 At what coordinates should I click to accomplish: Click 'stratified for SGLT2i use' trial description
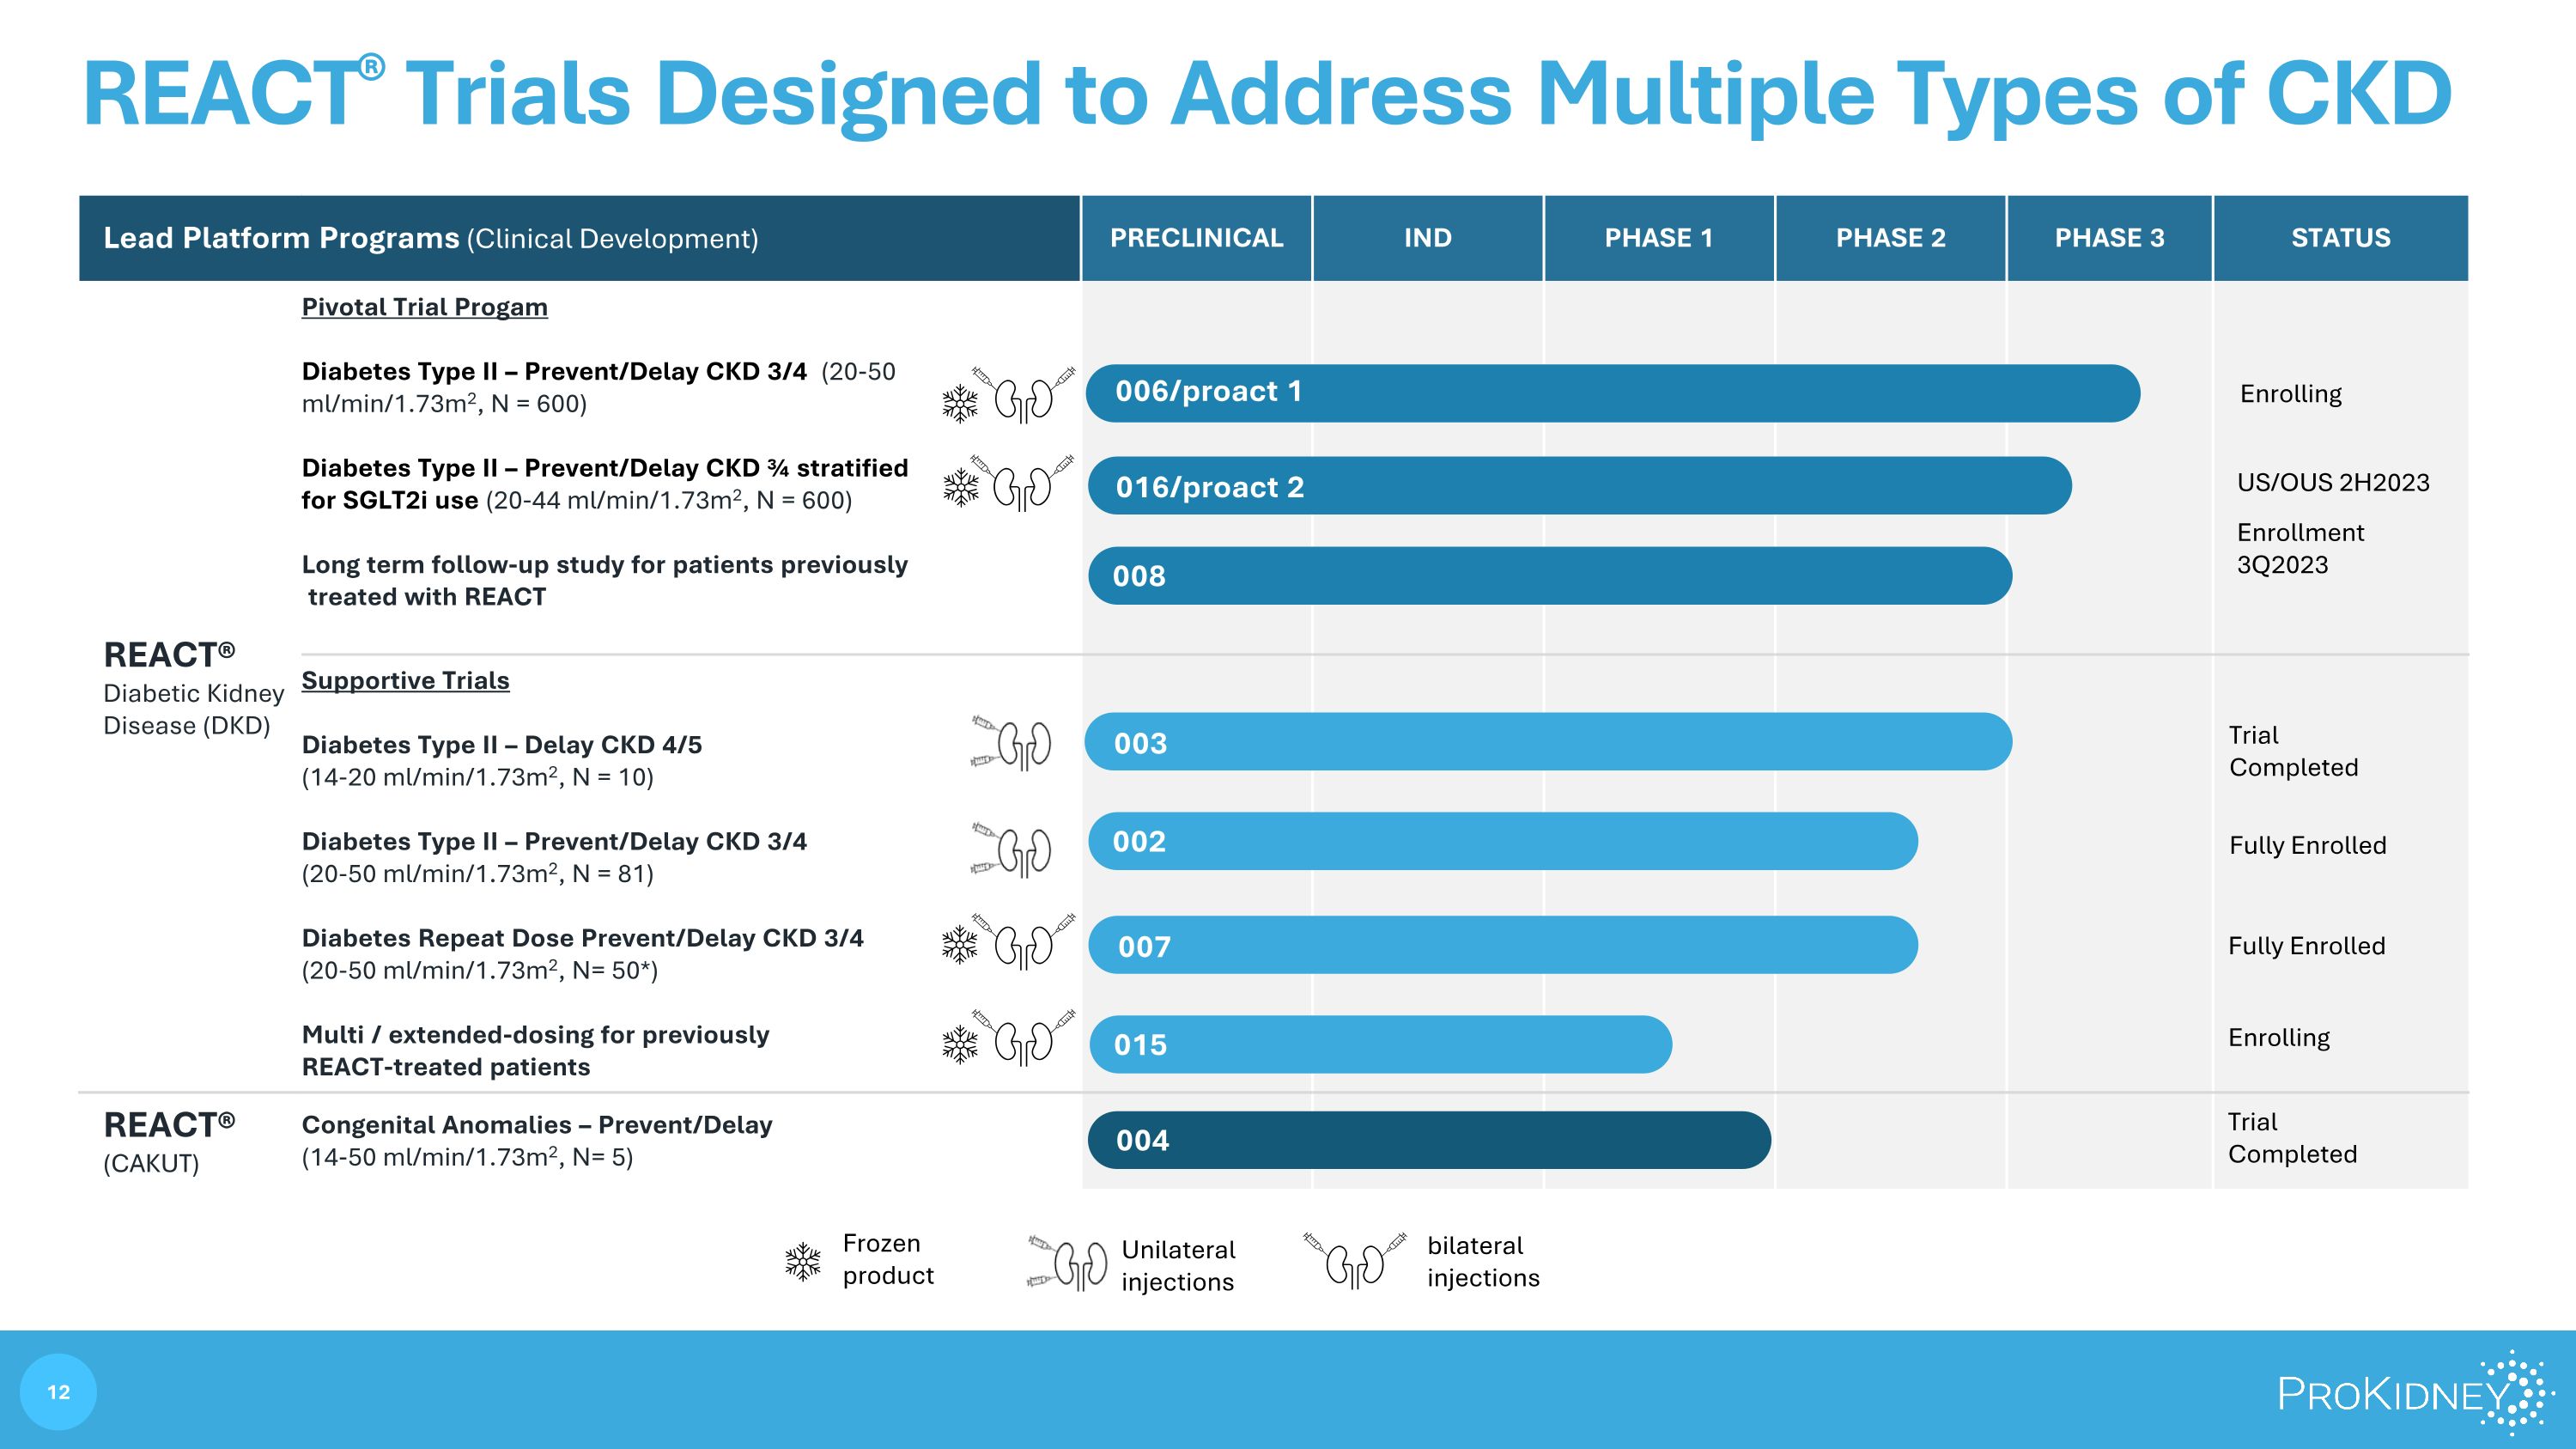click(605, 484)
